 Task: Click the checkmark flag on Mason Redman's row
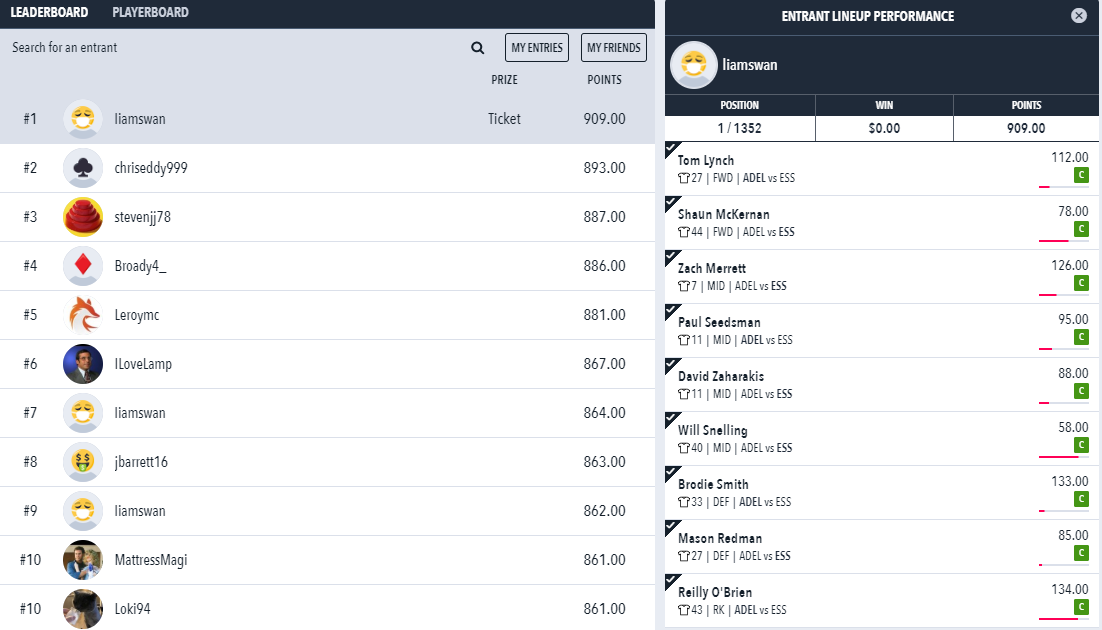(x=672, y=527)
